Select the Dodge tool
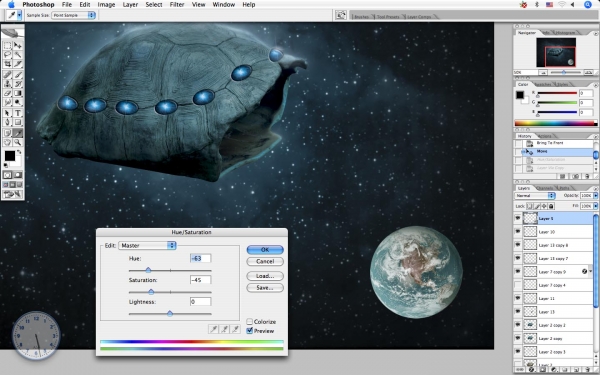The width and height of the screenshot is (600, 375). pos(18,103)
